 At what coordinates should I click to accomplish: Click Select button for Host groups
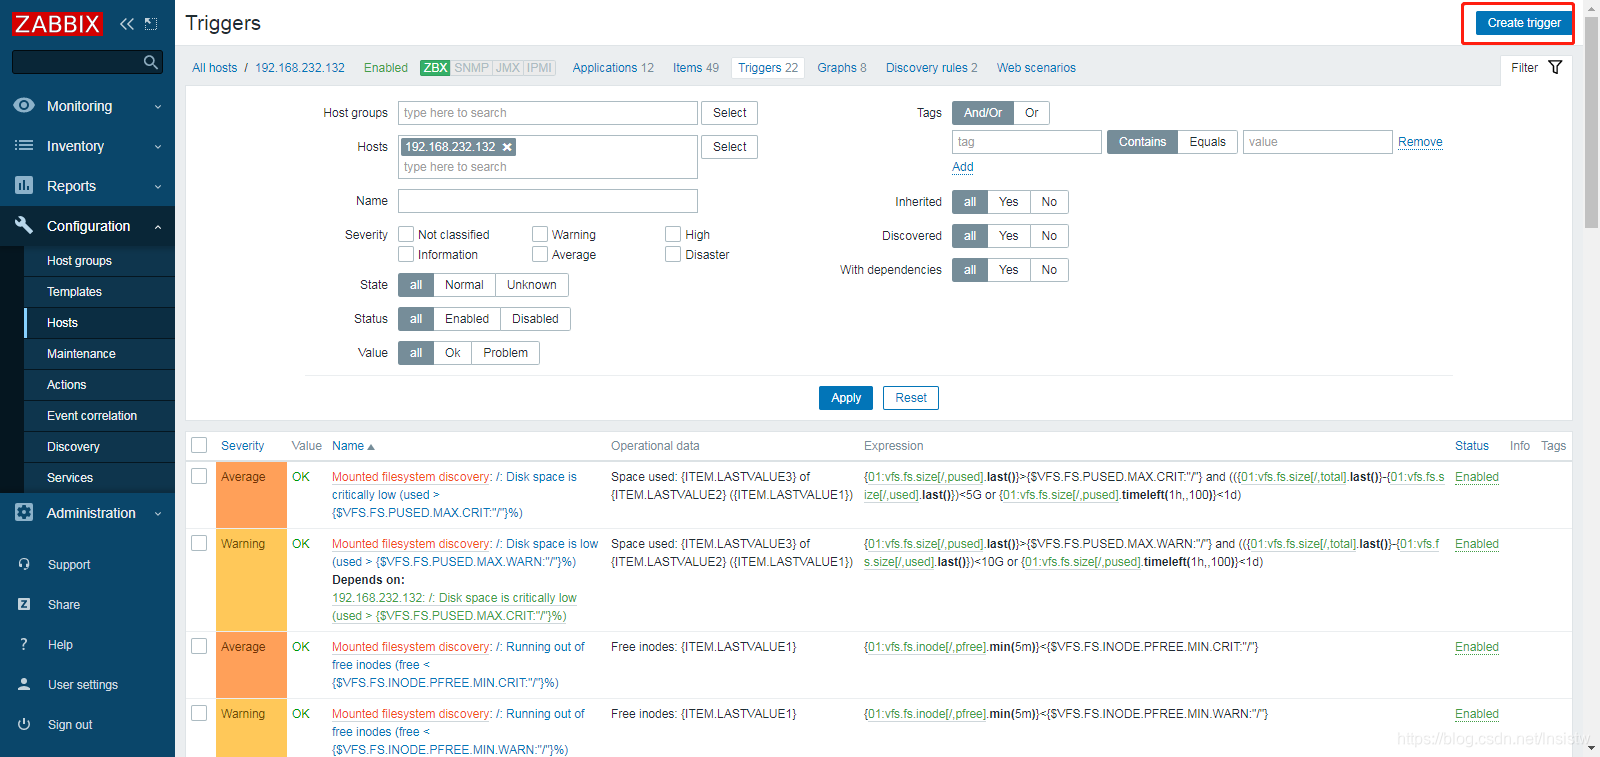pyautogui.click(x=730, y=113)
